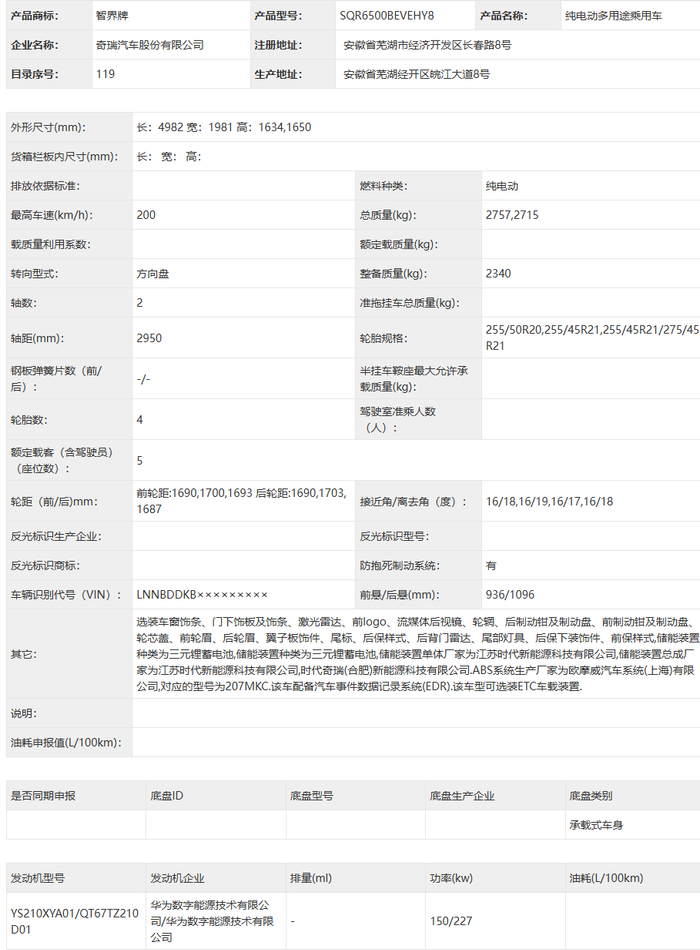Click the 最高车速(km/h) label
Image resolution: width=700 pixels, height=950 pixels.
point(52,215)
